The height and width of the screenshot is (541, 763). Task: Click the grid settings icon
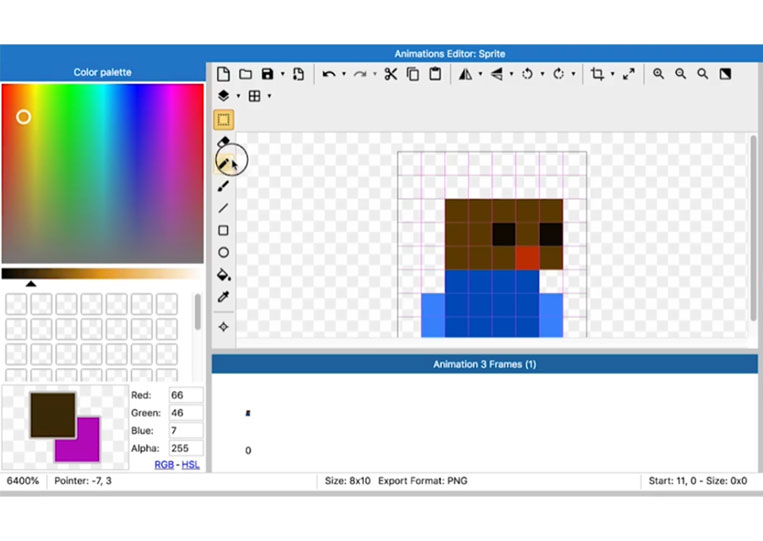coord(254,96)
